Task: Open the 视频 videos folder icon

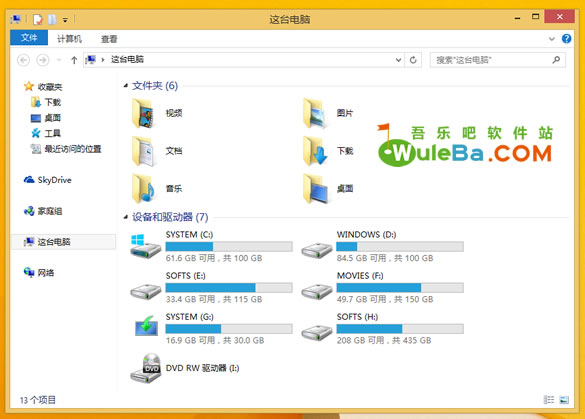Action: click(x=144, y=113)
